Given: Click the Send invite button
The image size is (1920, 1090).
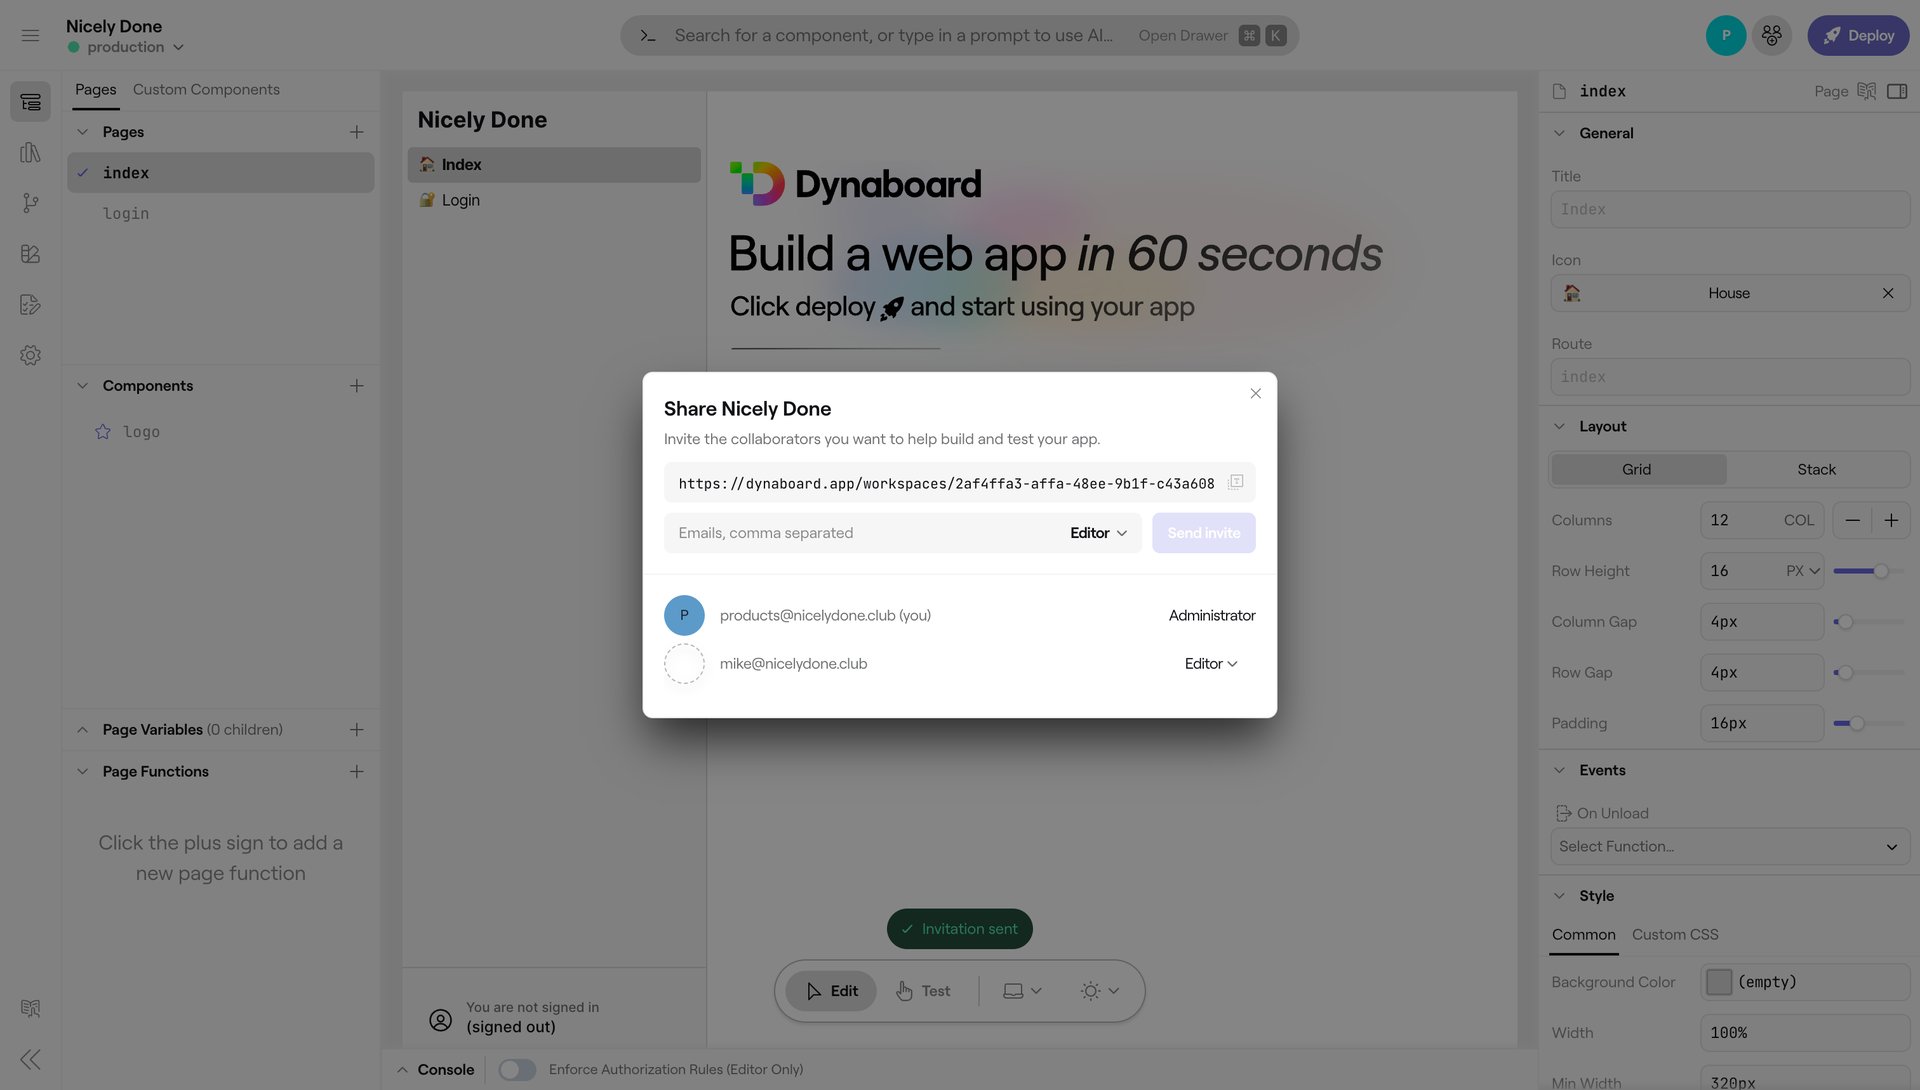Looking at the screenshot, I should coord(1203,532).
